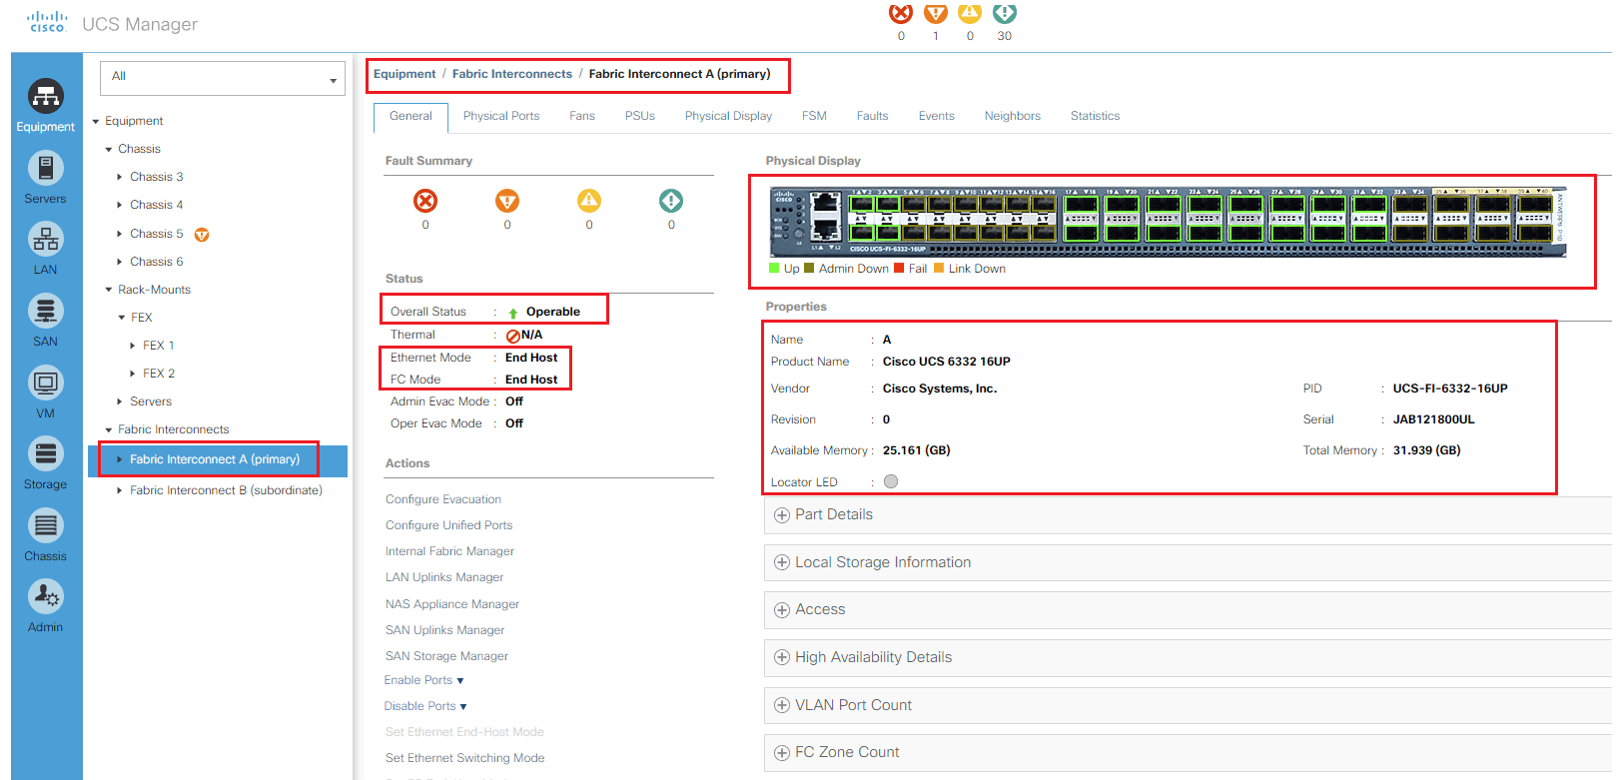This screenshot has height=780, width=1622.
Task: Switch to the Statistics tab
Action: pos(1095,116)
